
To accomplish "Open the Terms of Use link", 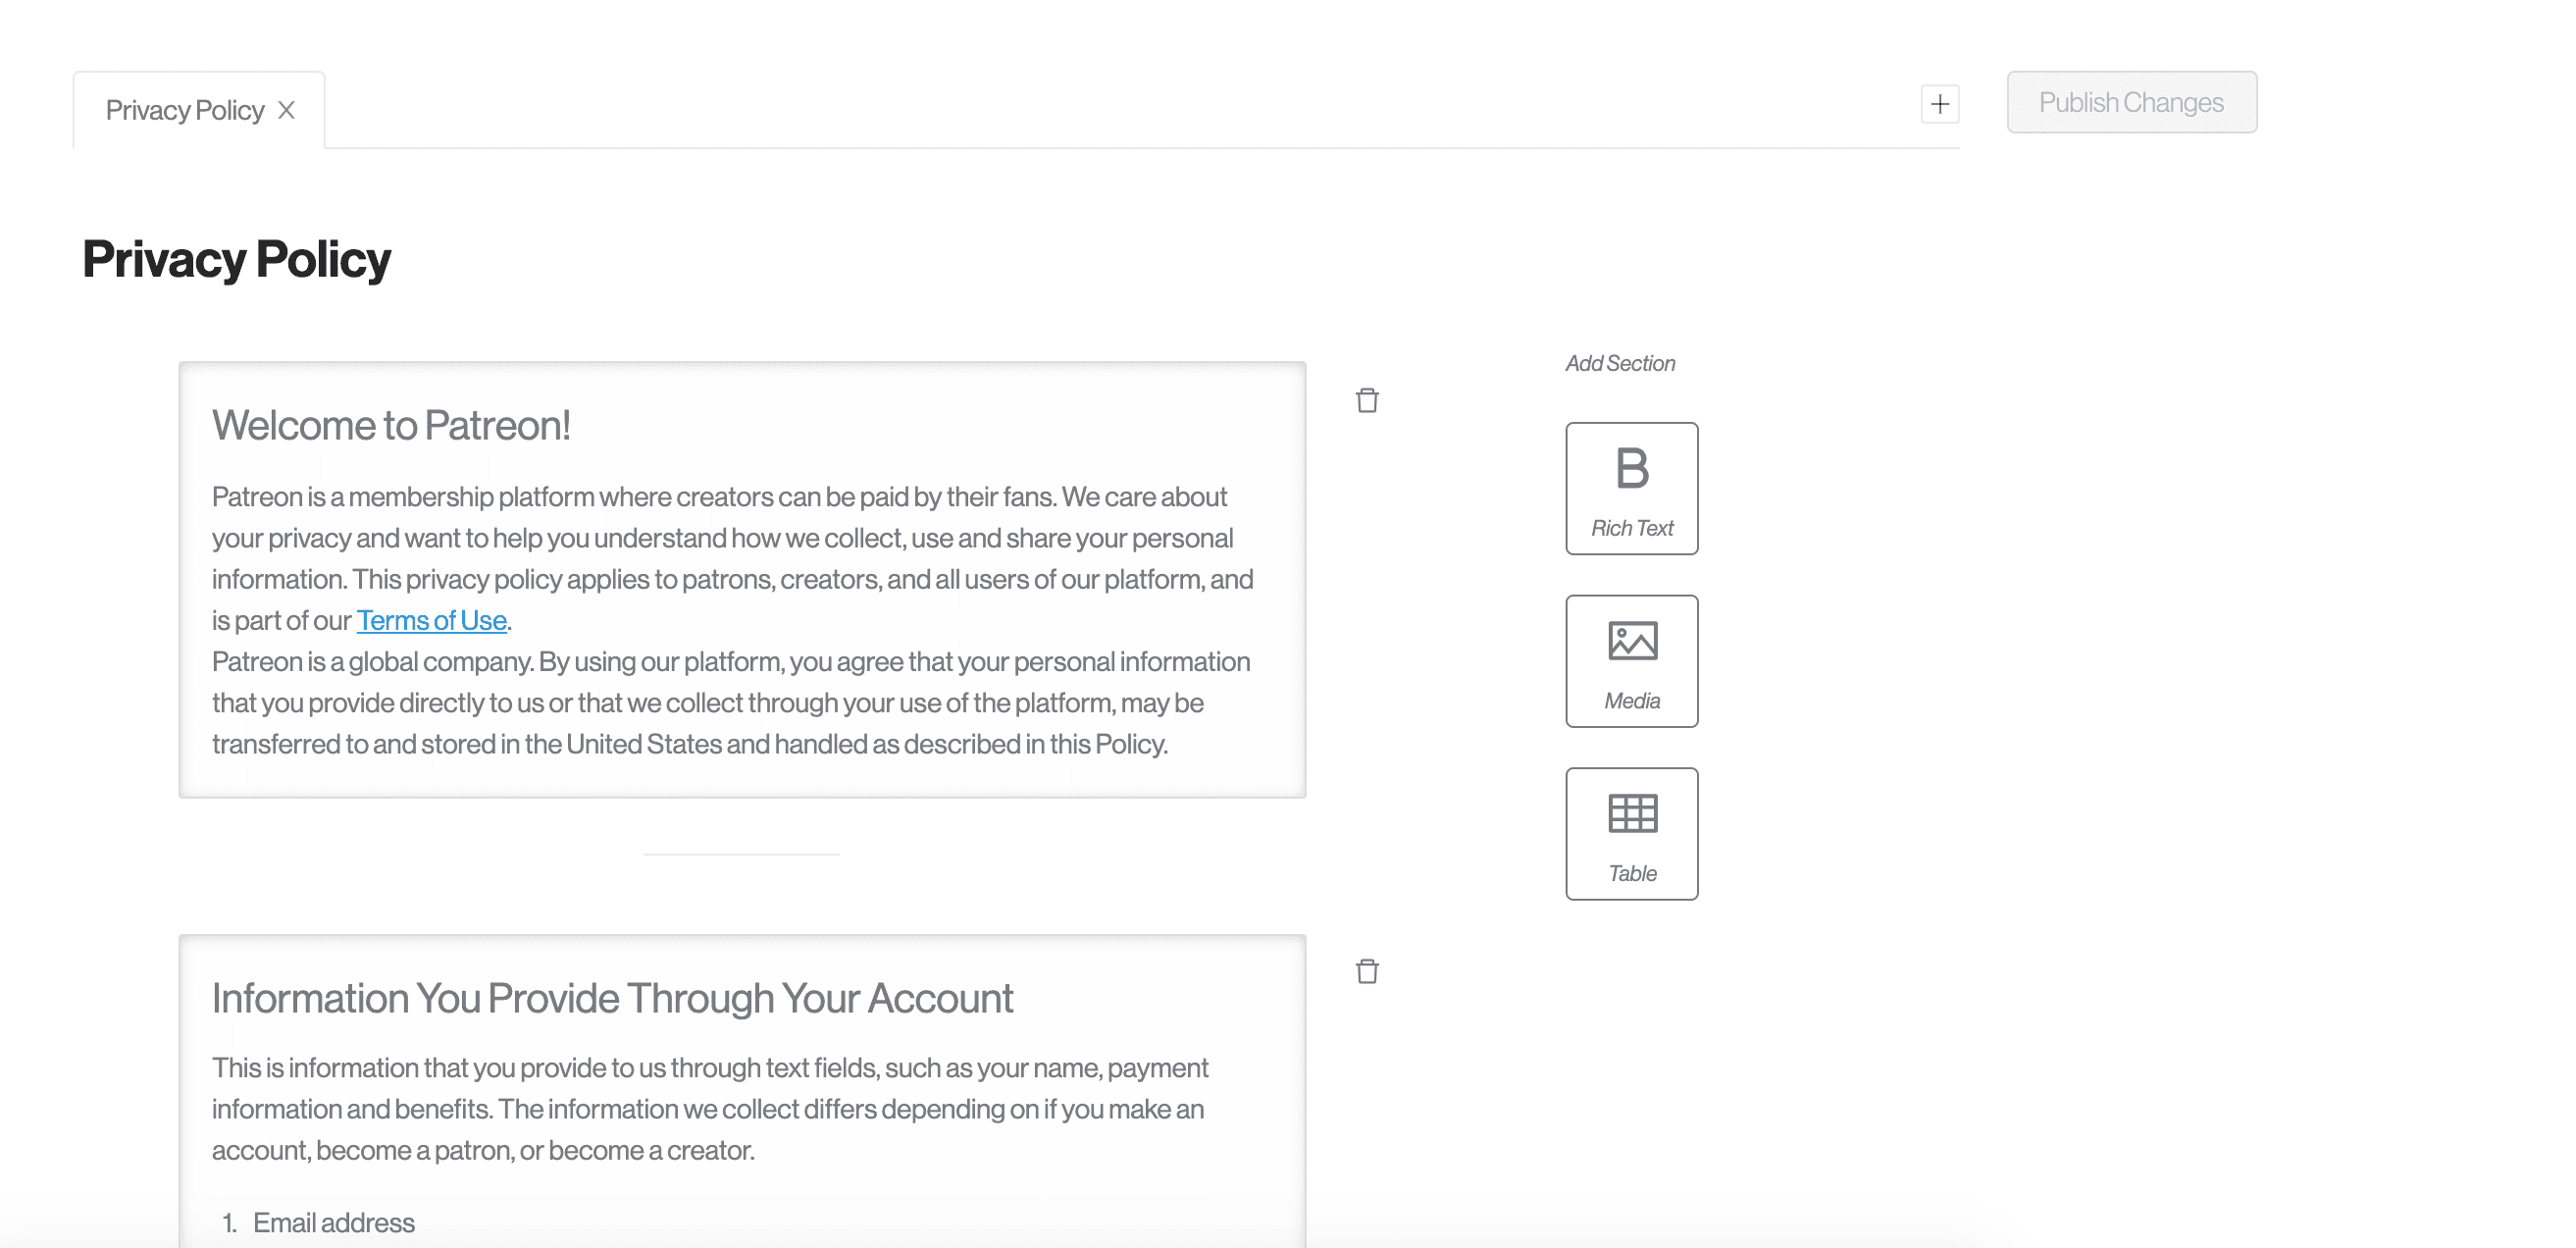I will [431, 620].
